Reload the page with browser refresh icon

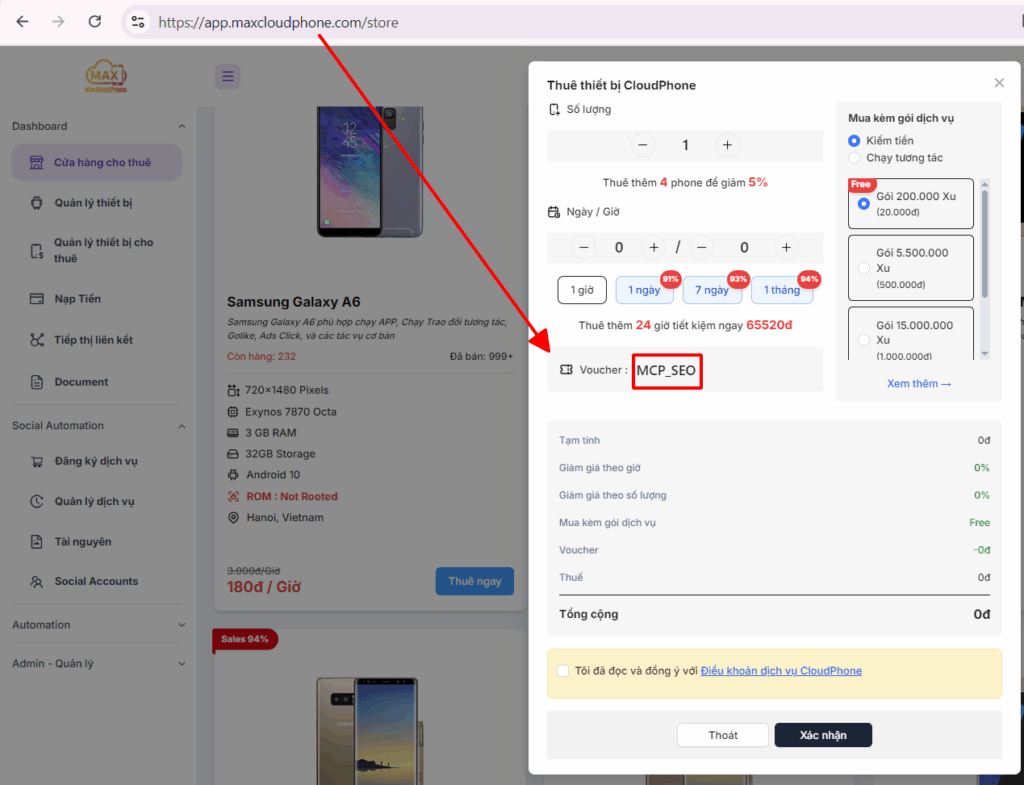pos(94,21)
